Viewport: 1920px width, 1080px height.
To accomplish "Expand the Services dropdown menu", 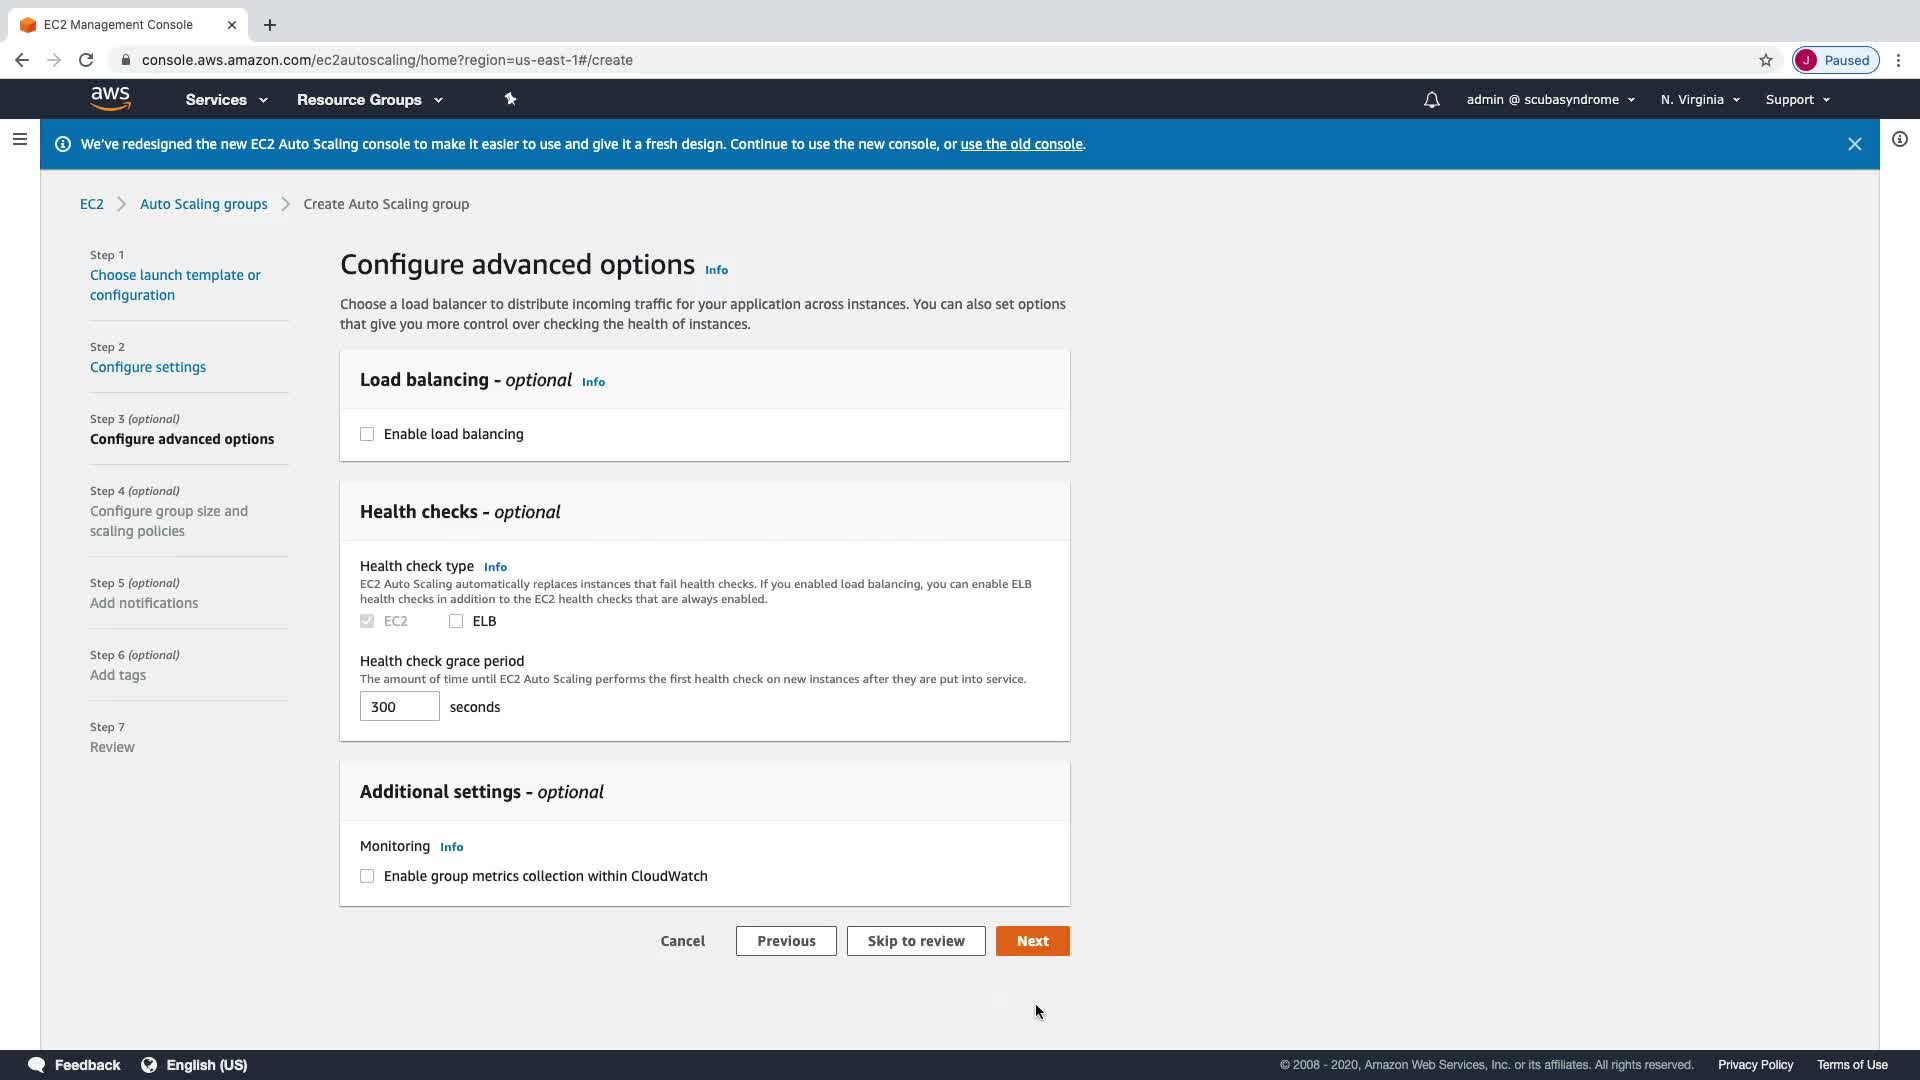I will [x=226, y=100].
